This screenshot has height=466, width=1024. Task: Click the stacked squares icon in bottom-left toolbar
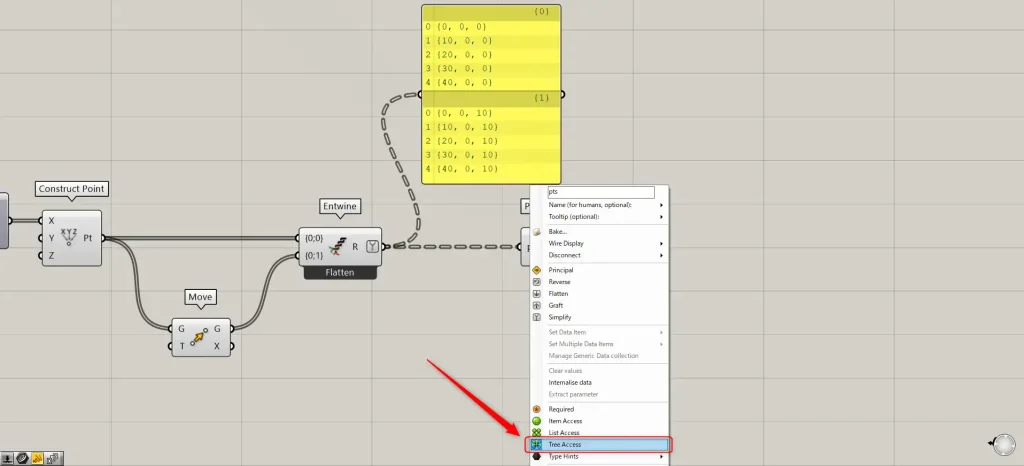click(51, 458)
